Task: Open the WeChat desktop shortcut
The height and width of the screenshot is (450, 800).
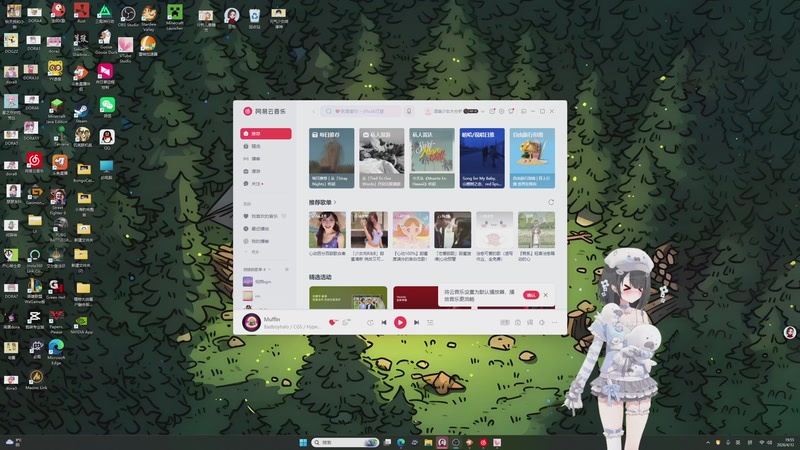Action: tap(107, 108)
